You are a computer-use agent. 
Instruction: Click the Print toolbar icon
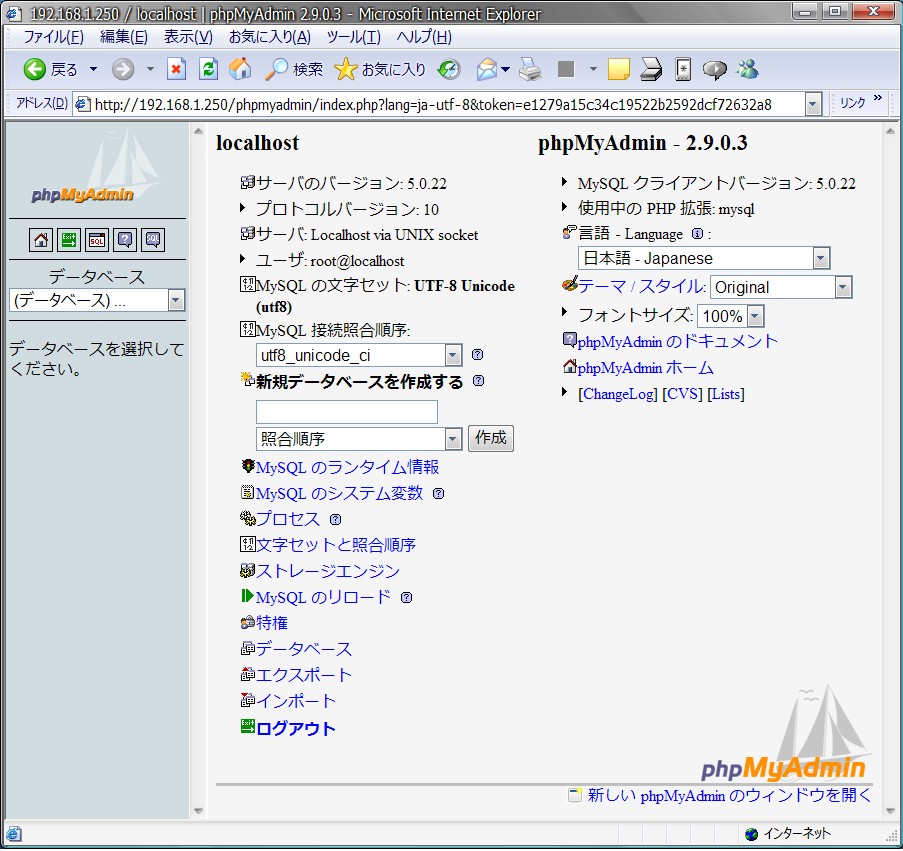530,70
